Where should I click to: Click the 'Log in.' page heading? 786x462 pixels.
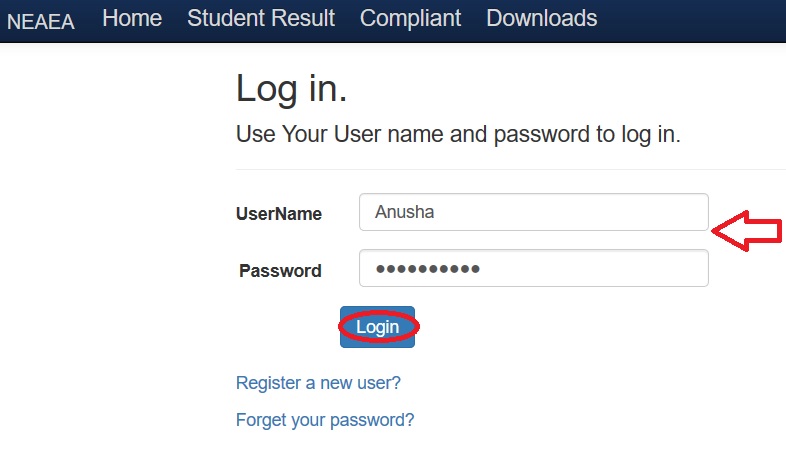291,89
